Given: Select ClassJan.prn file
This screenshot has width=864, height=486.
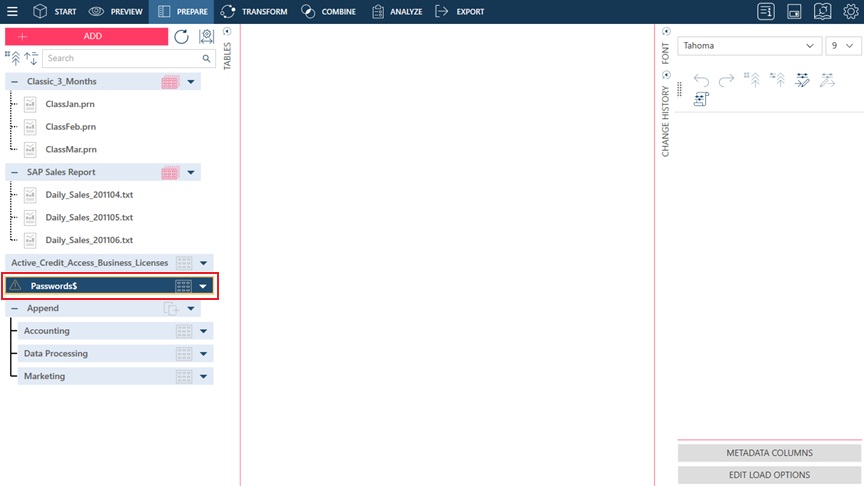Looking at the screenshot, I should 70,104.
